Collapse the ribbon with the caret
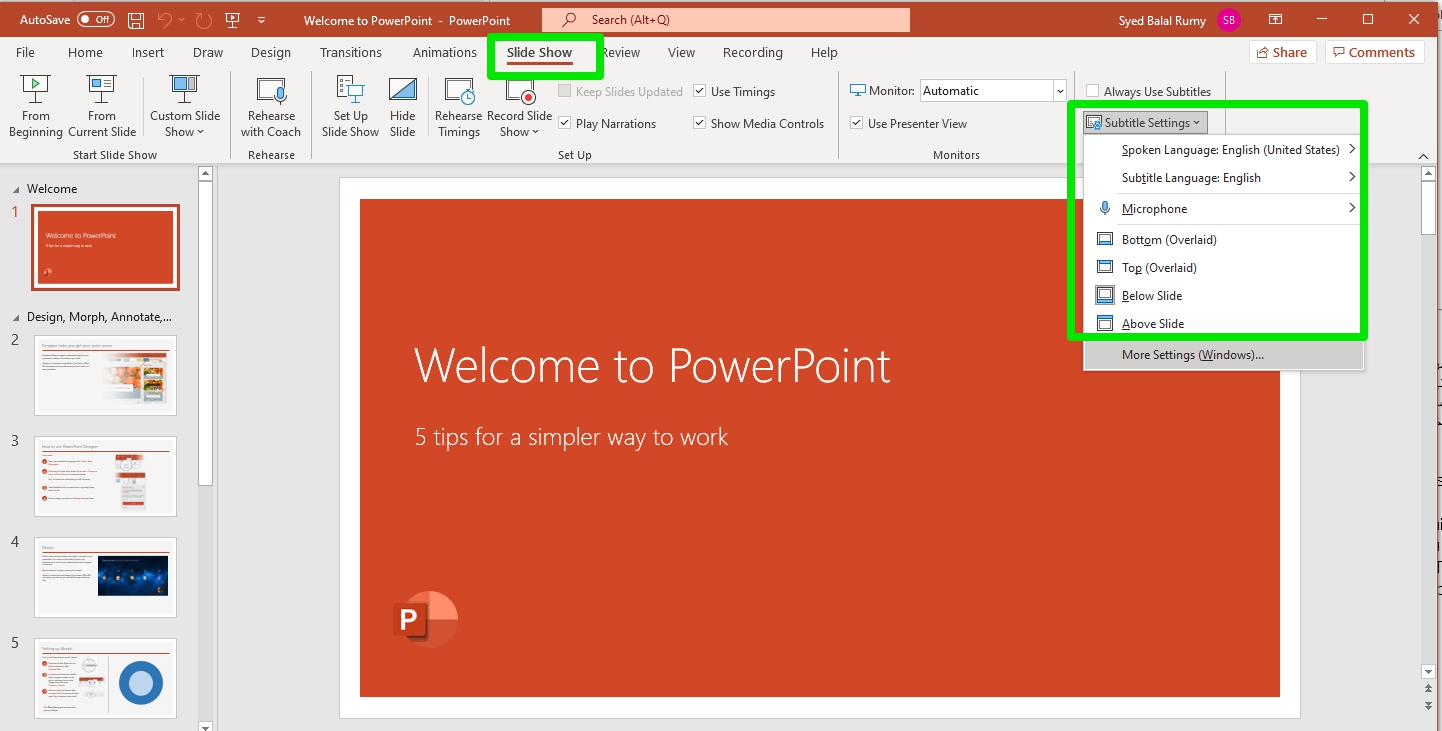This screenshot has height=731, width=1442. [1424, 156]
